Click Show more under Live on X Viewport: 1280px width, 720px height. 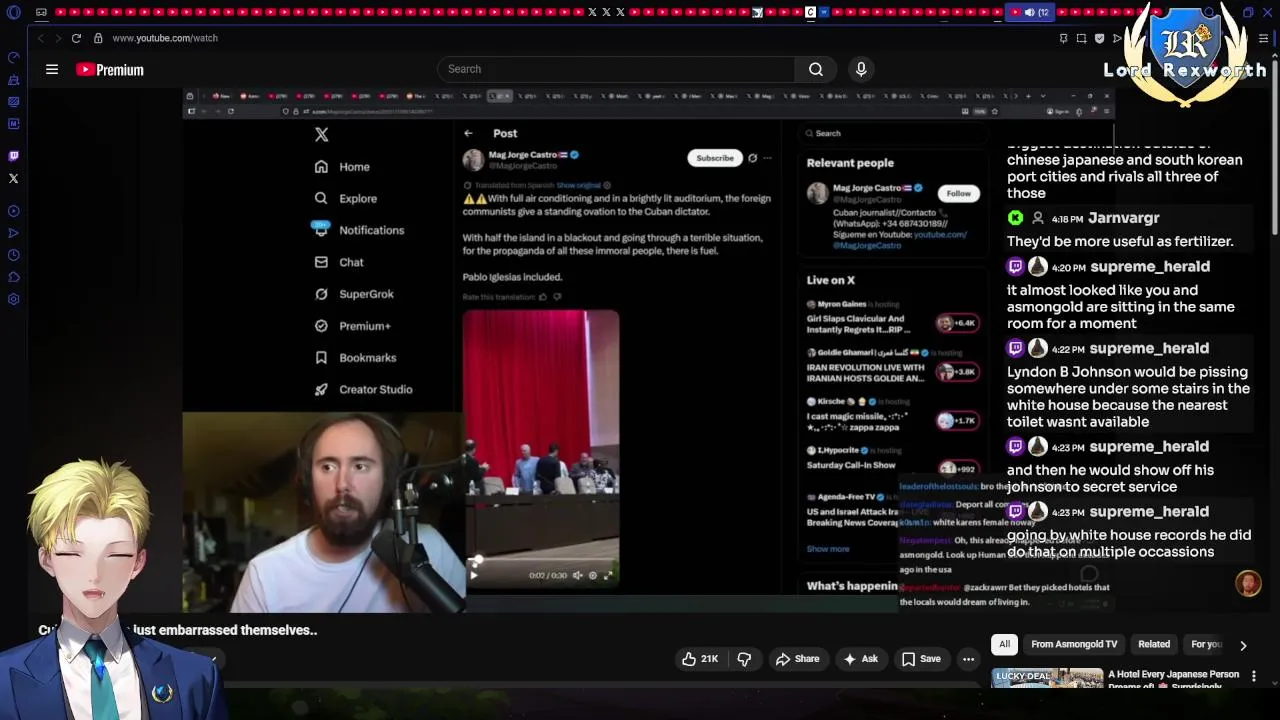(x=828, y=549)
